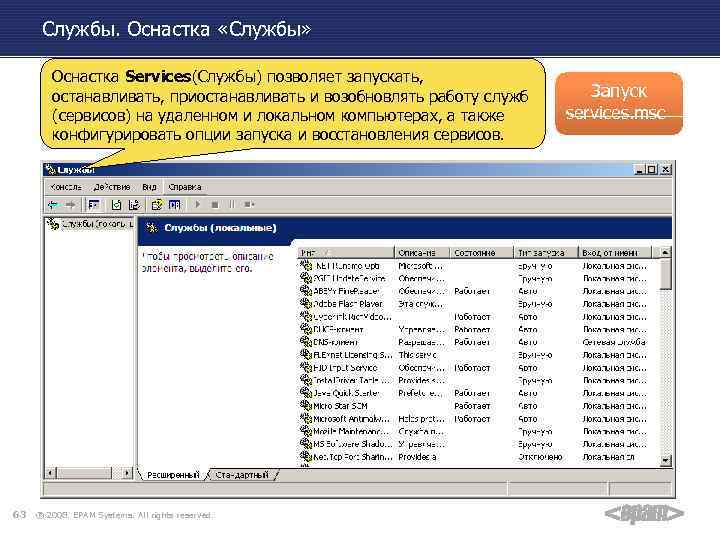Sort by the Имя column header
720x540 pixels.
pyautogui.click(x=347, y=253)
